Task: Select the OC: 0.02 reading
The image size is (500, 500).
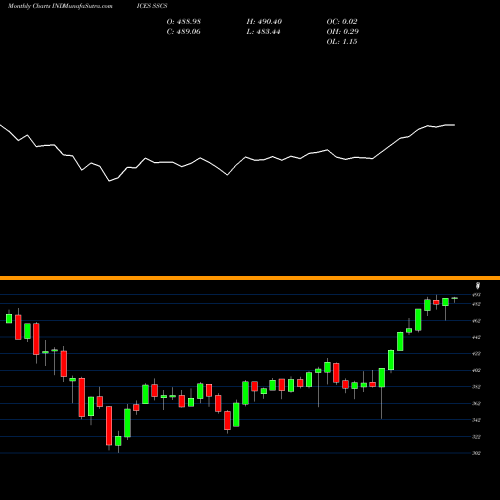Action: click(x=342, y=22)
